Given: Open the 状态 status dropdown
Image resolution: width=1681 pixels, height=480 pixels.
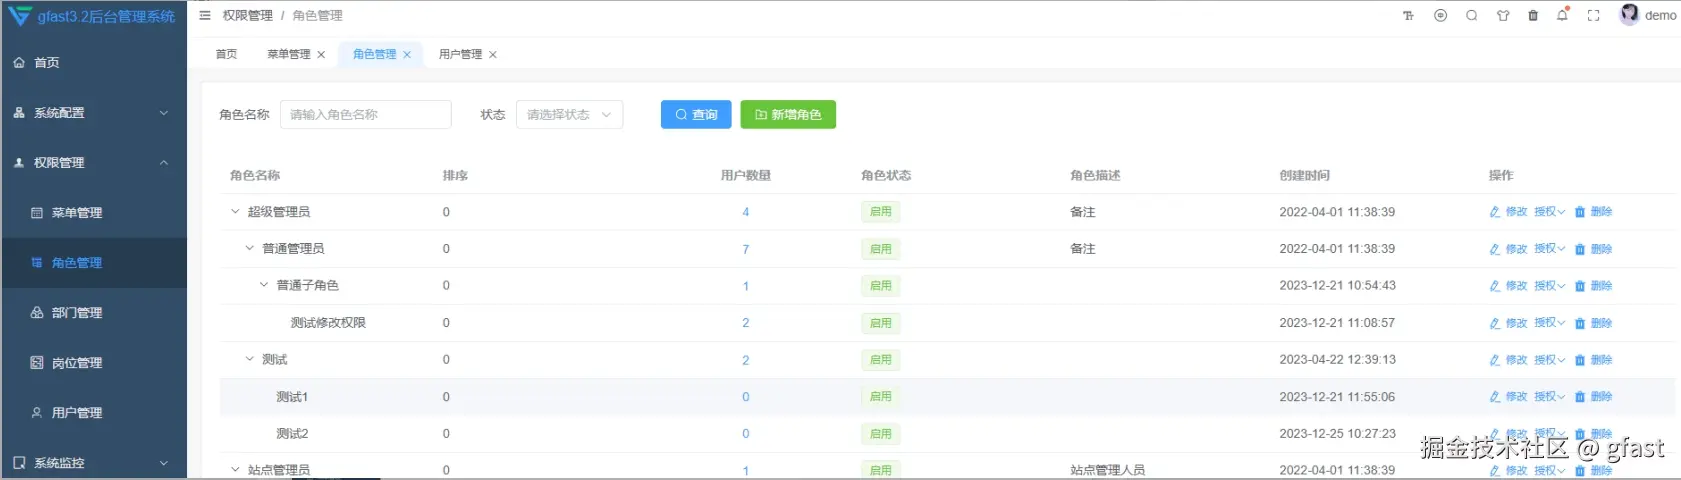Looking at the screenshot, I should [569, 115].
